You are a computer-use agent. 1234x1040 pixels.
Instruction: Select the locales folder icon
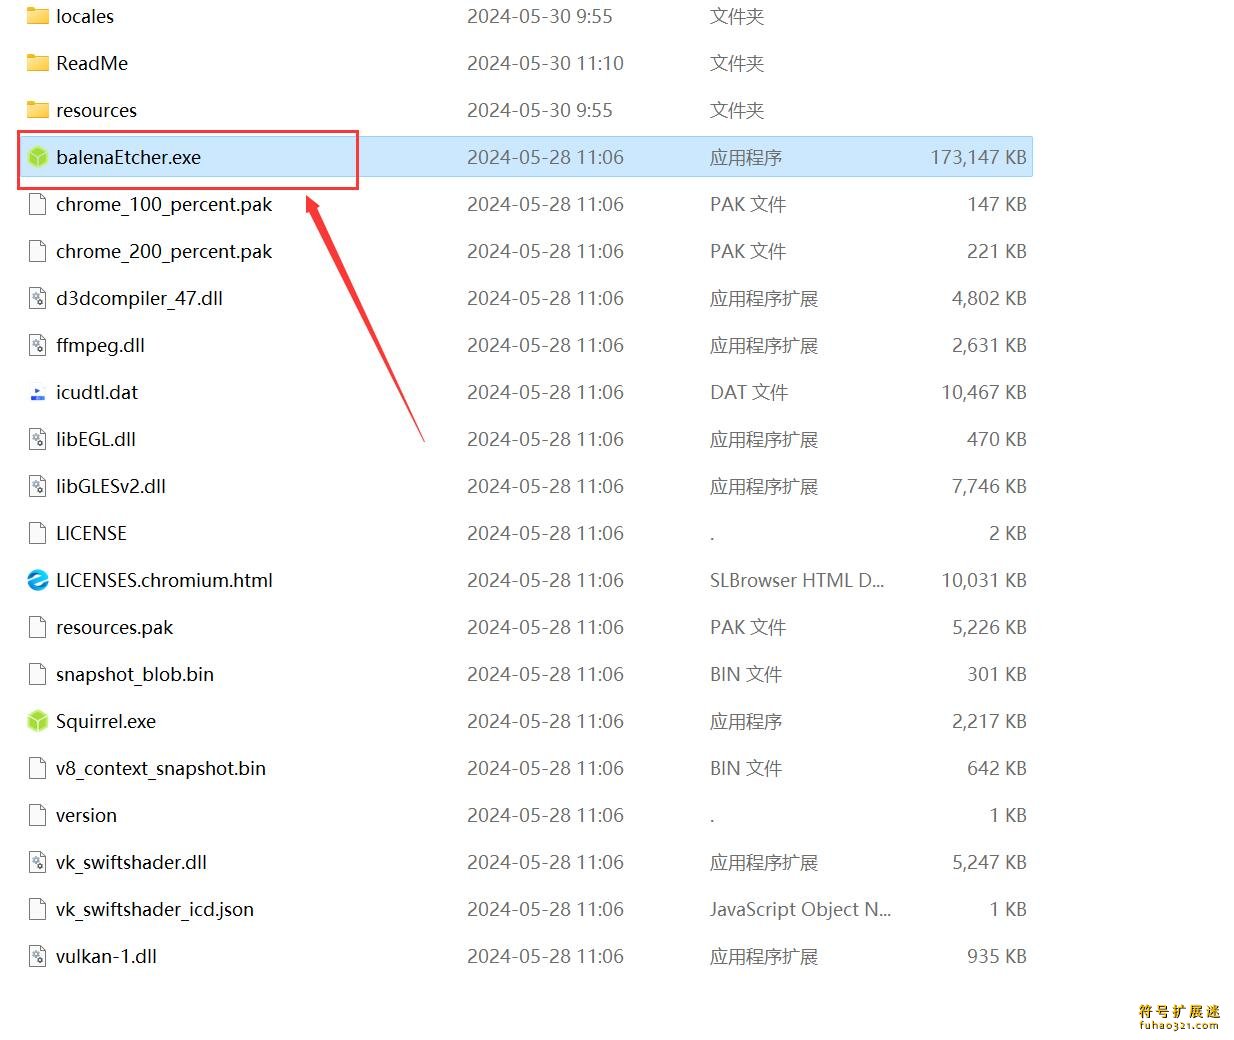[x=38, y=16]
